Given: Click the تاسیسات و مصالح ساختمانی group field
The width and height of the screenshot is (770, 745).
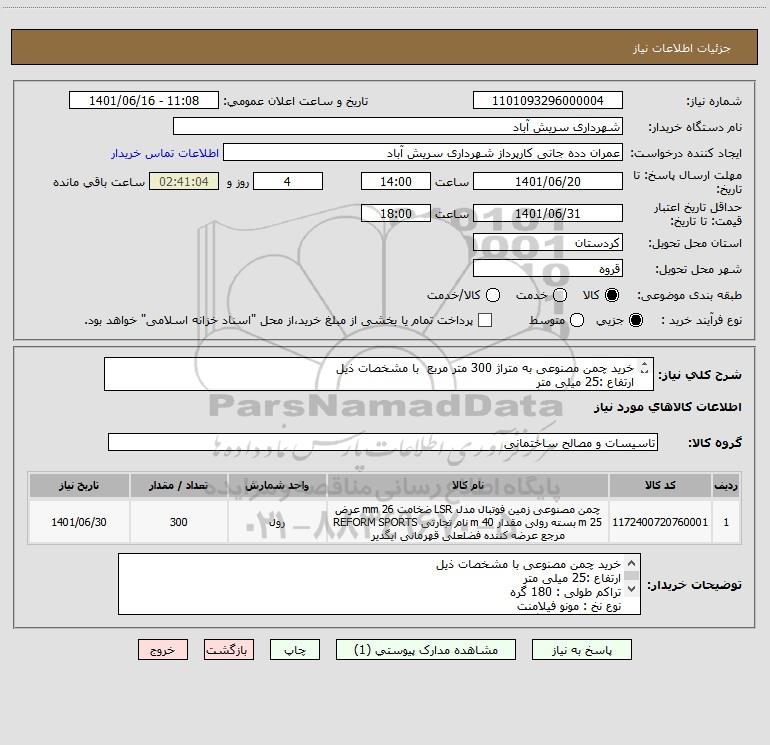Looking at the screenshot, I should (383, 442).
